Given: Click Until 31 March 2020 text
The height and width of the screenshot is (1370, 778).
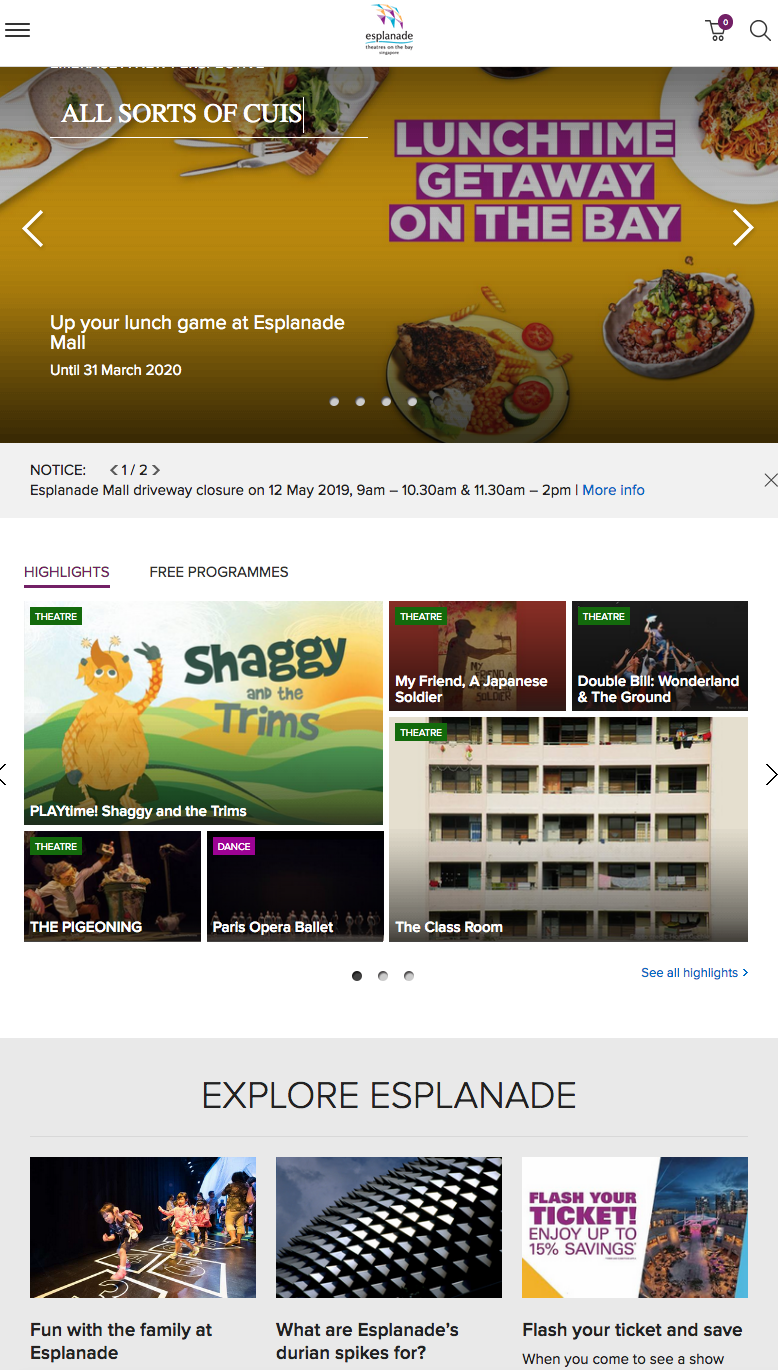Looking at the screenshot, I should (x=116, y=370).
